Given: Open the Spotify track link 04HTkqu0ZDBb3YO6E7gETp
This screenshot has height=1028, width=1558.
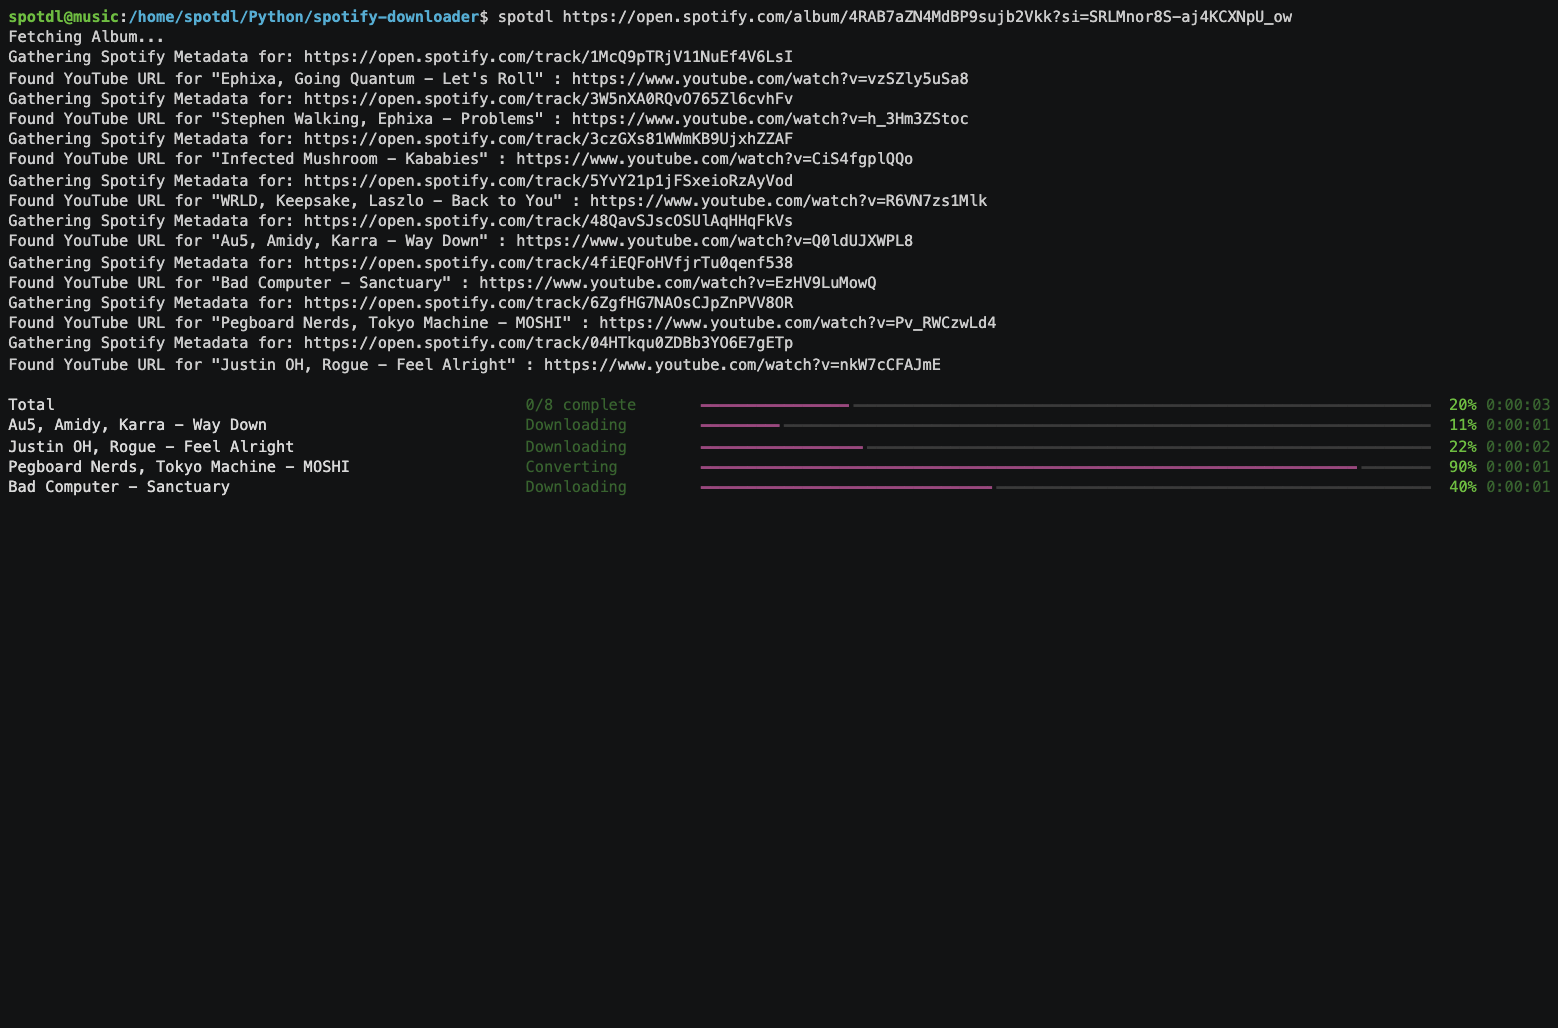Looking at the screenshot, I should (x=548, y=343).
